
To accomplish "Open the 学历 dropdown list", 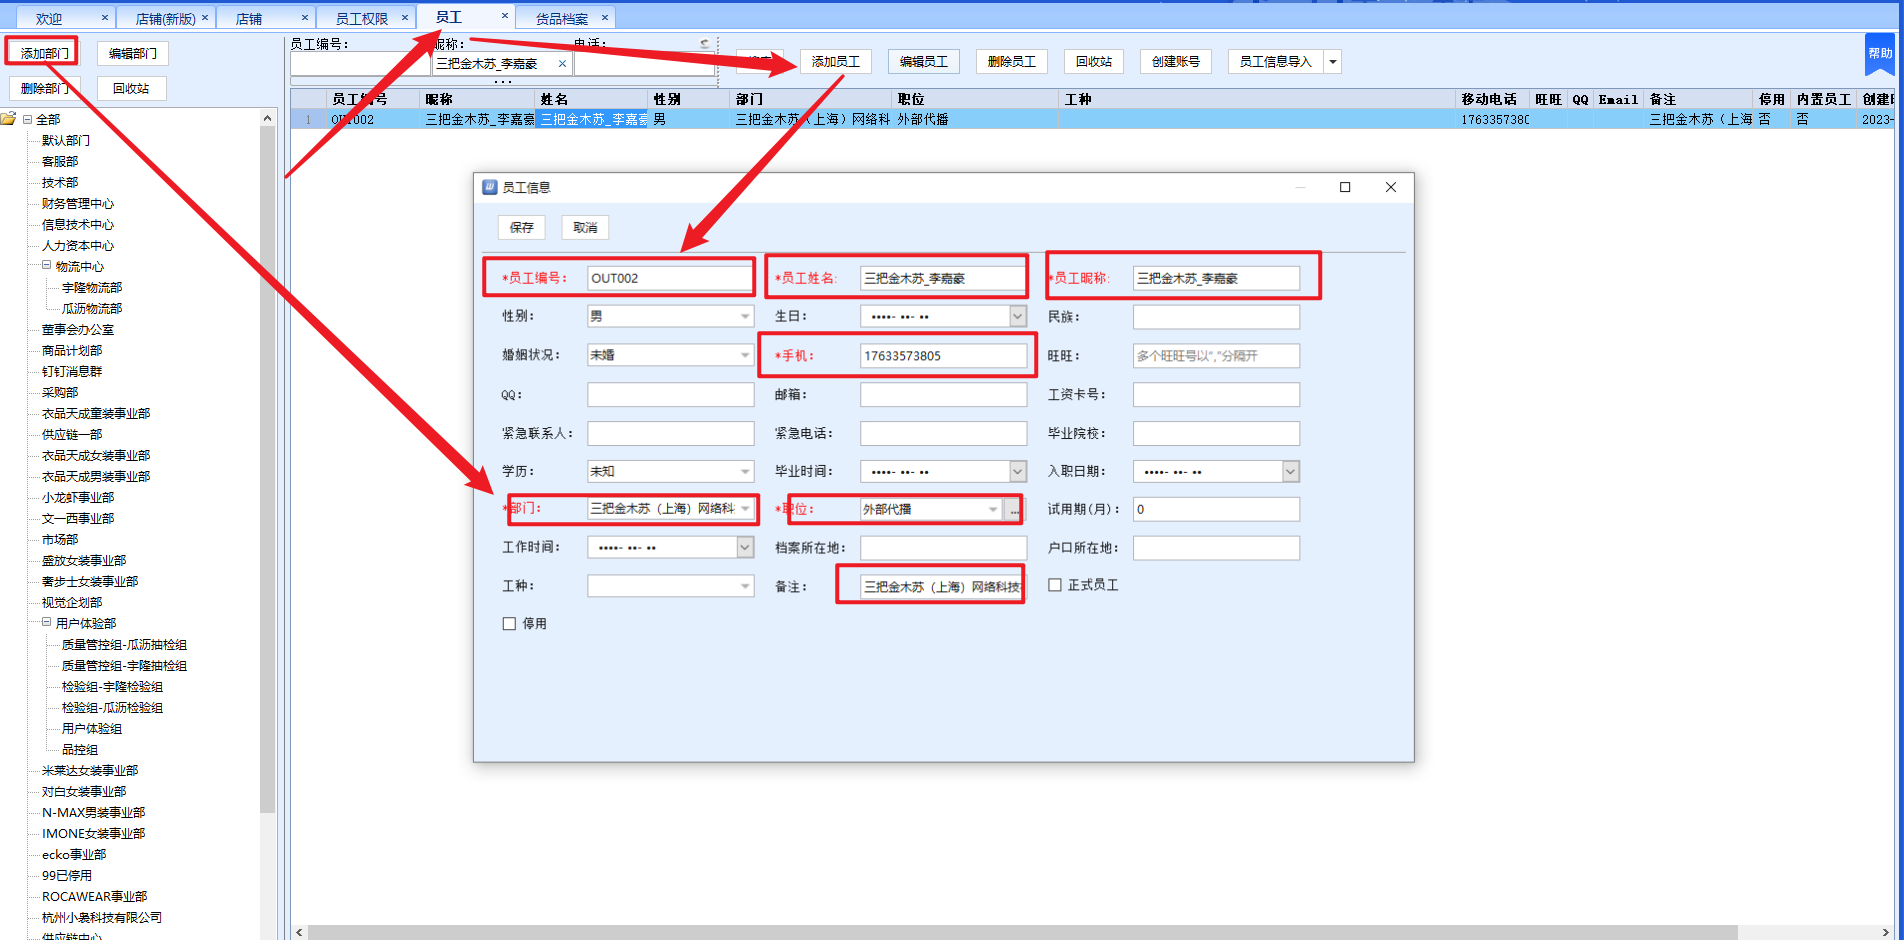I will click(x=744, y=472).
